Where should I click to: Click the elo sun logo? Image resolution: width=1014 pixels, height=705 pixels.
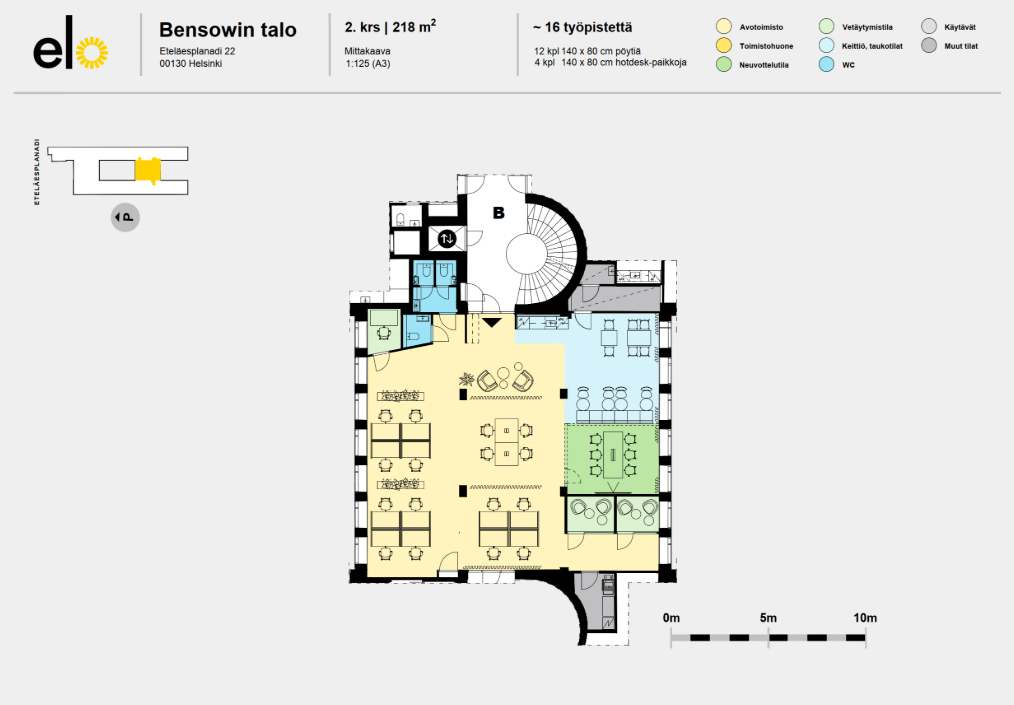(91, 52)
